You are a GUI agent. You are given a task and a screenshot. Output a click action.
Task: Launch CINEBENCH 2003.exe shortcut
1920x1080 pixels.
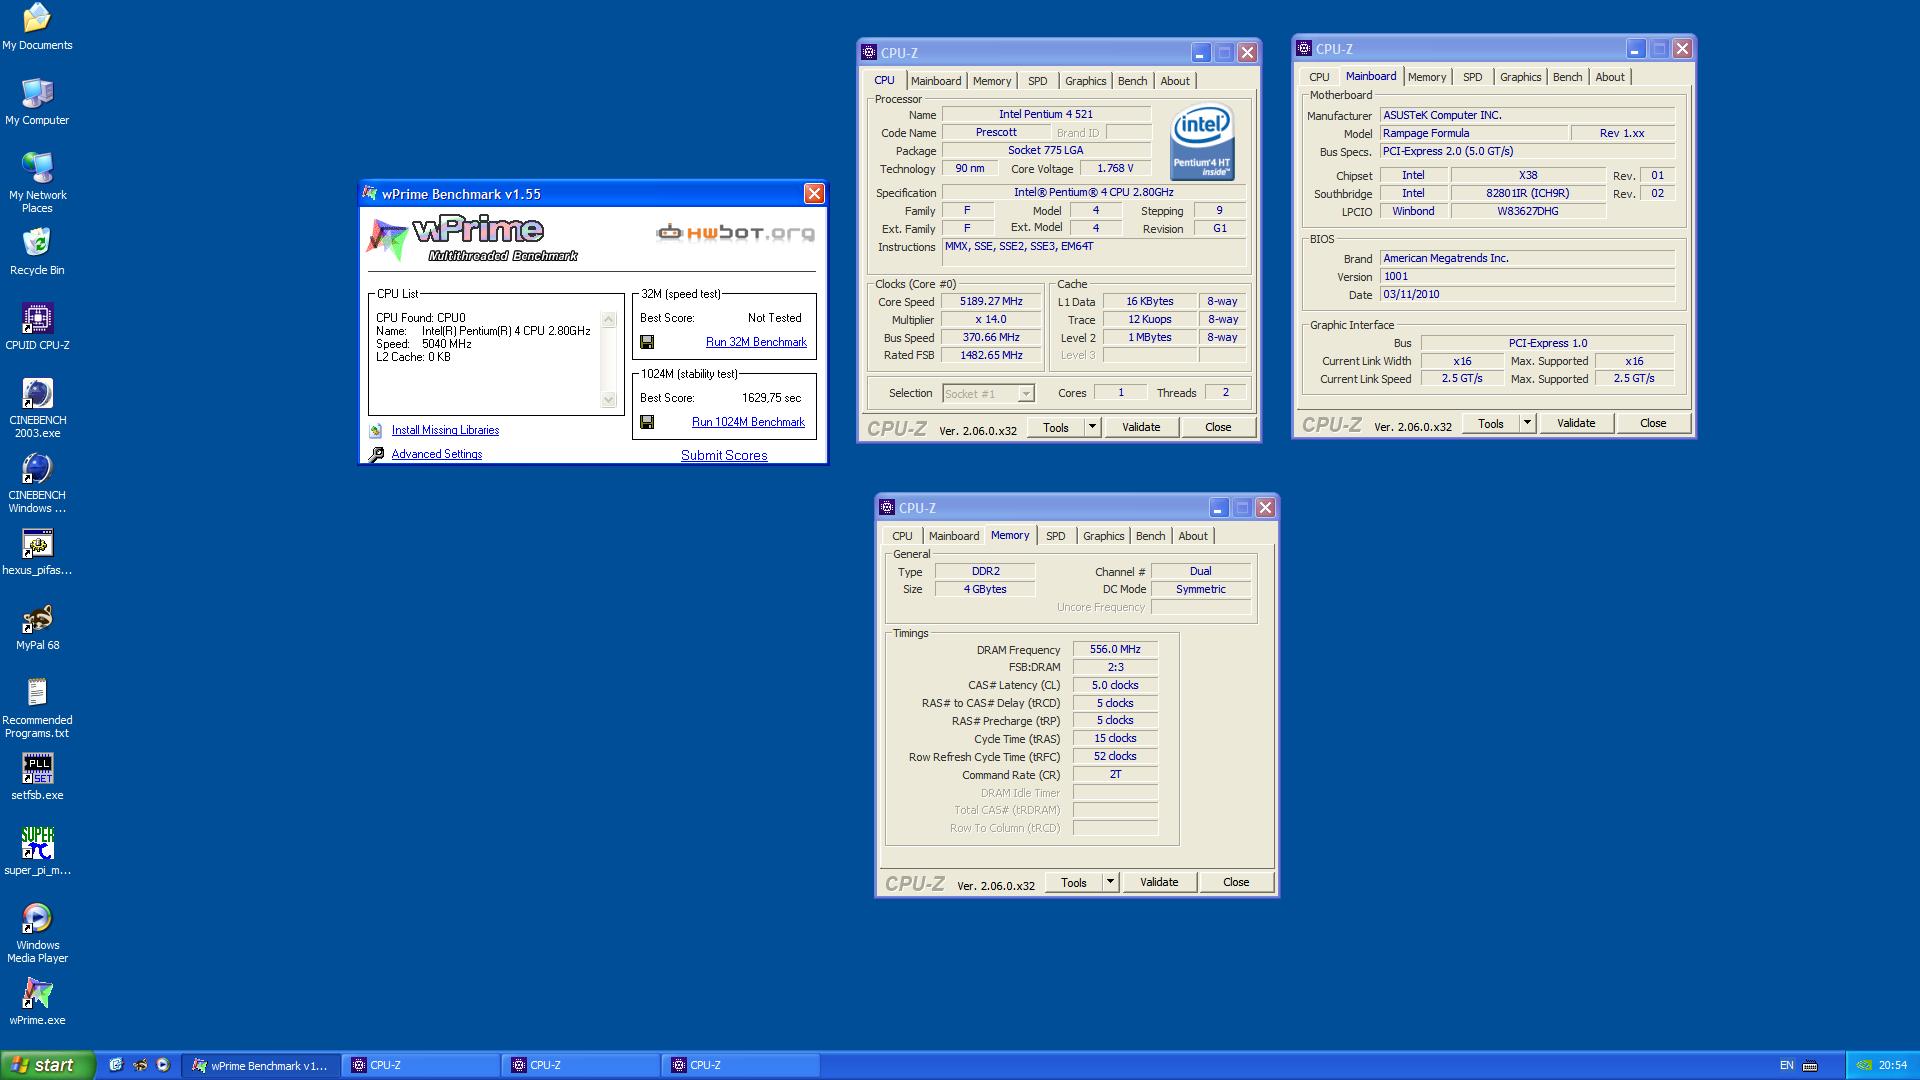[x=37, y=408]
